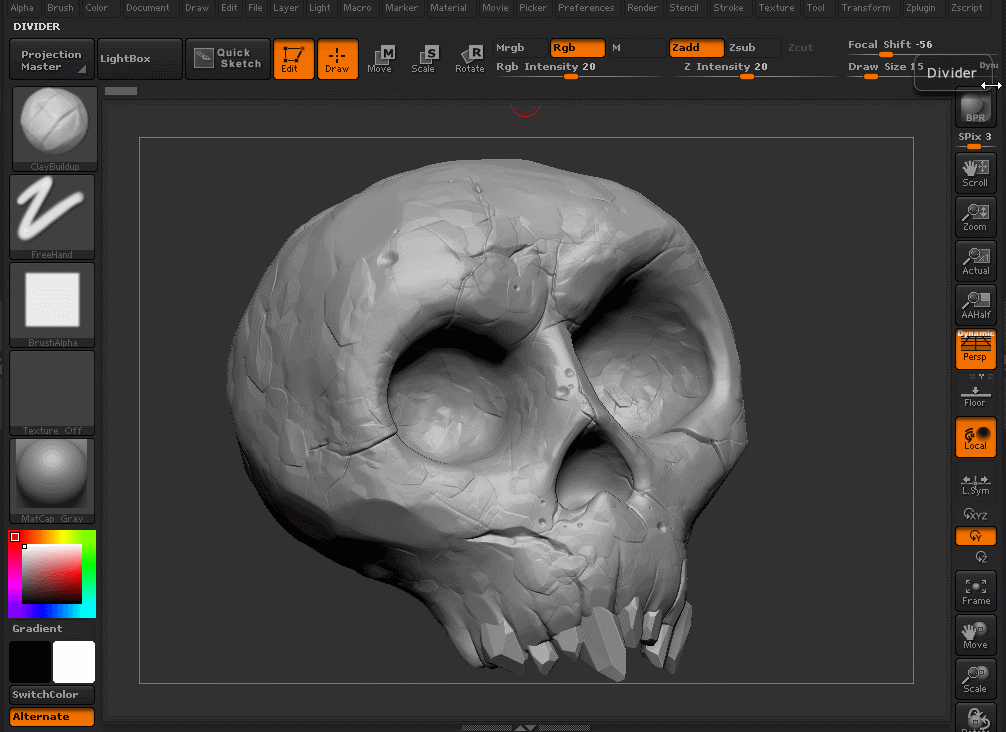1006x732 pixels.
Task: Toggle L.Sym local symmetry
Action: 975,485
